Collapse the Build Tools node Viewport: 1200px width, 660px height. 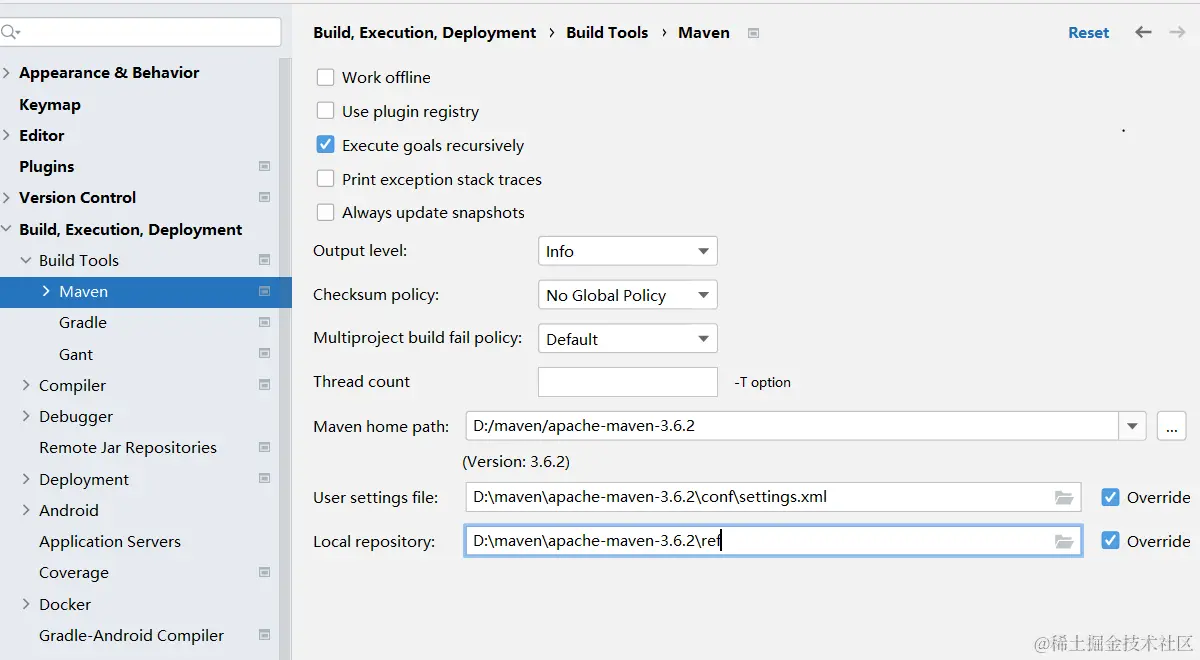(26, 260)
